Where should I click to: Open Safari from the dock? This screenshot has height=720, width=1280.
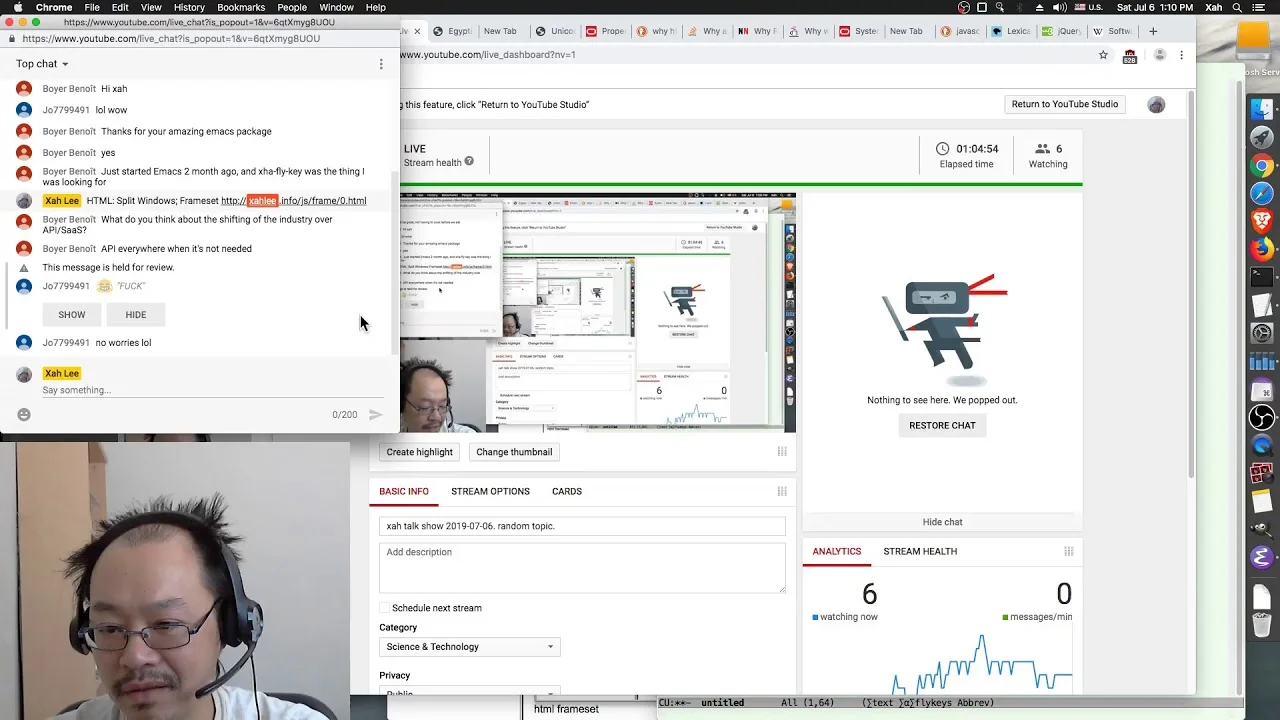(1262, 193)
